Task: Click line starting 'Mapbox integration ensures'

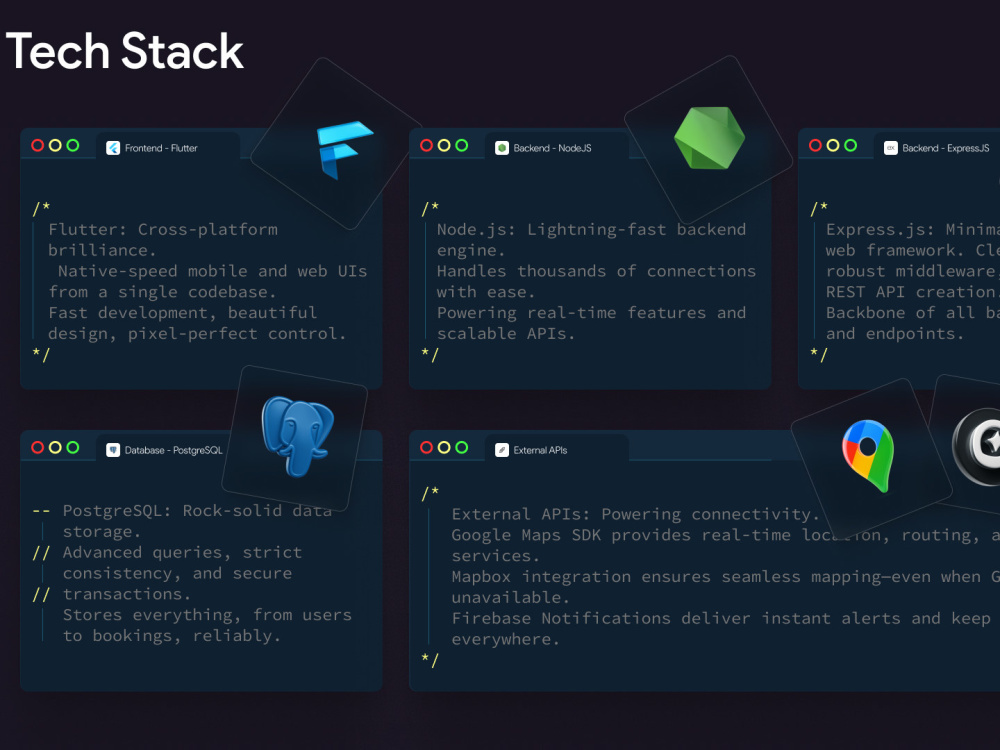Action: (725, 577)
